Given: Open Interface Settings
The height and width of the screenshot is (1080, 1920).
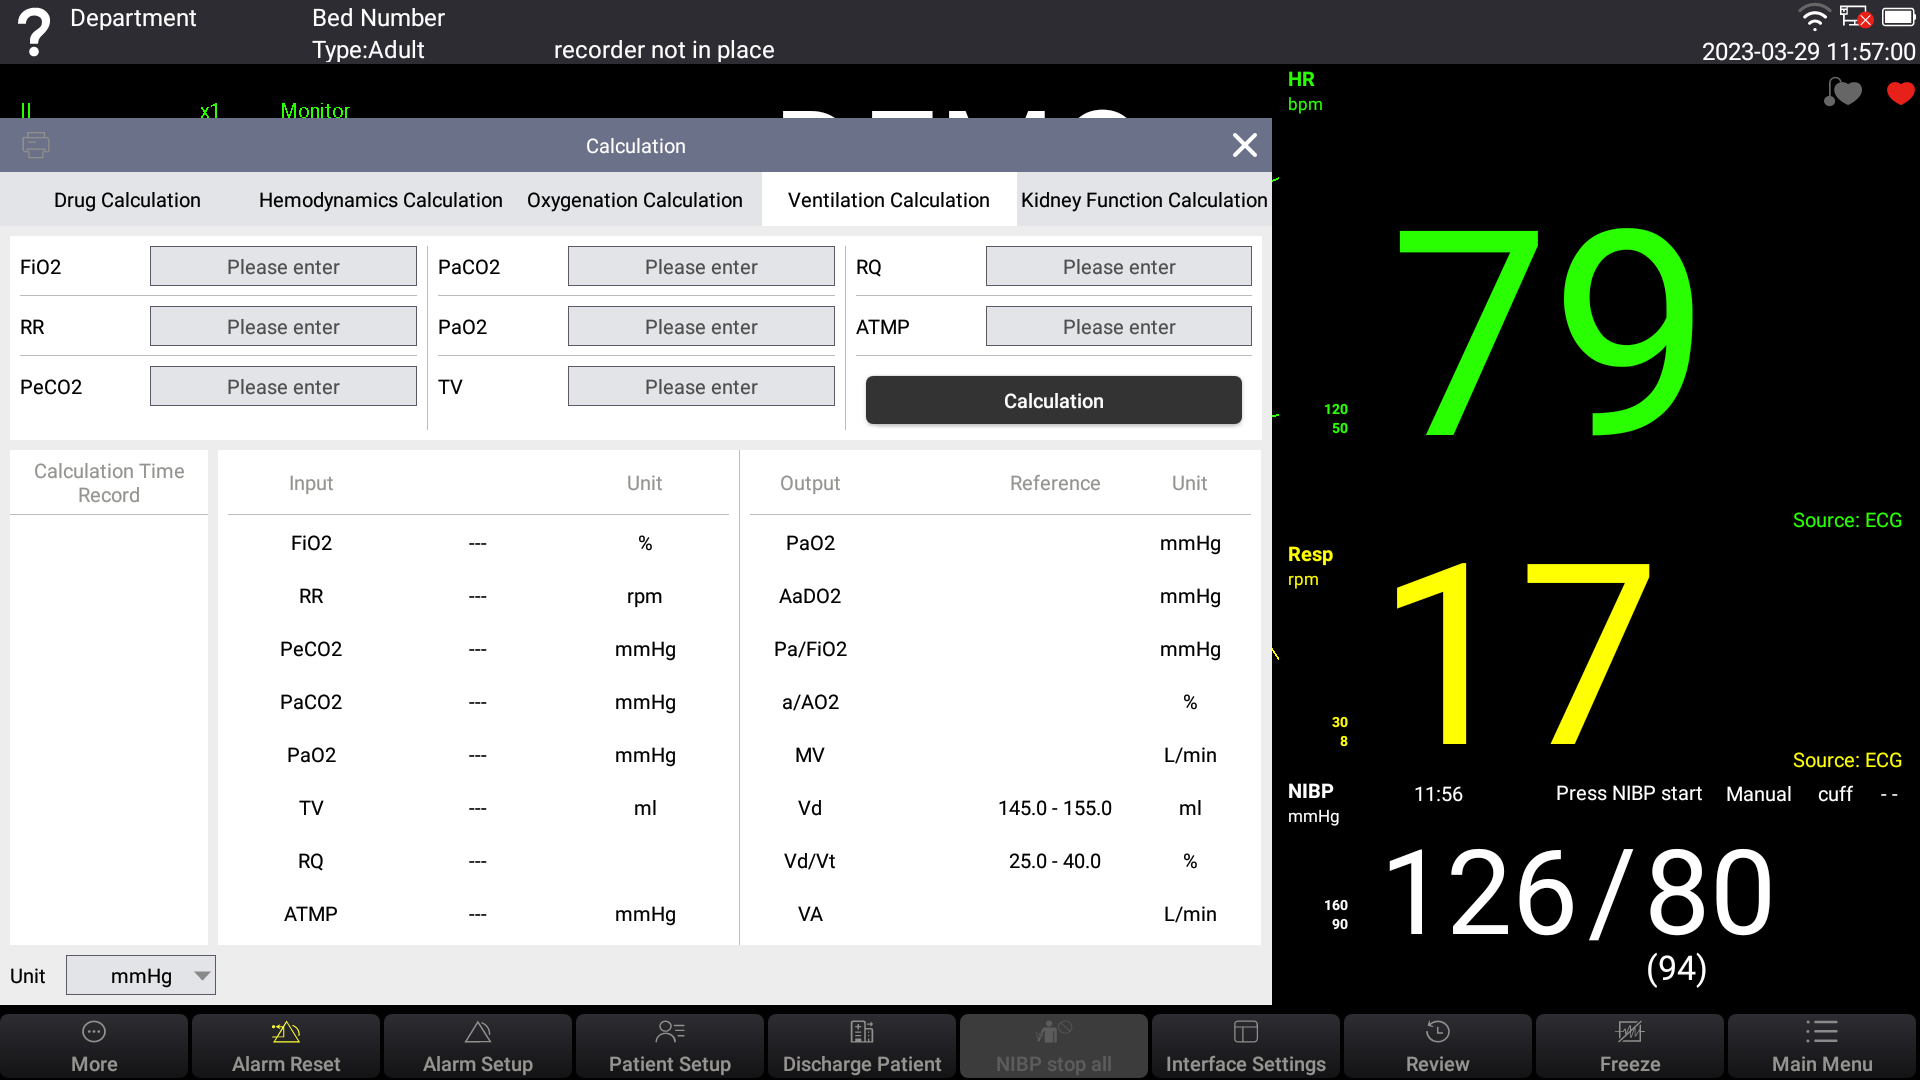Looking at the screenshot, I should (x=1246, y=1046).
